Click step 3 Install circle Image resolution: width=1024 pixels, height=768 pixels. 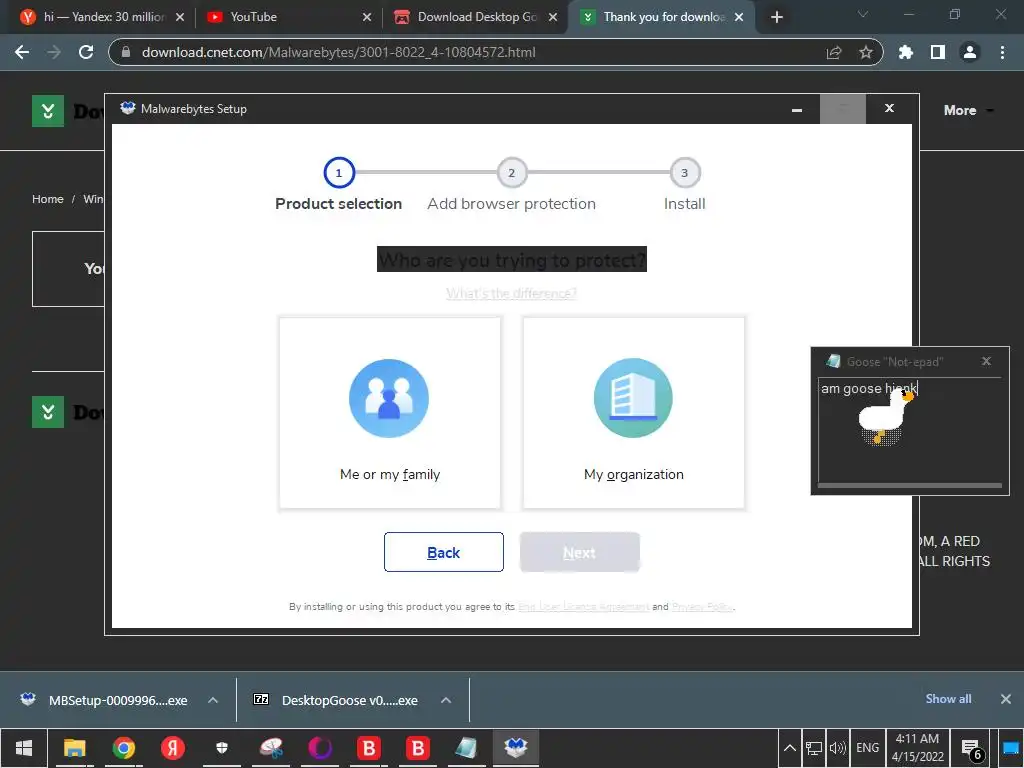tap(684, 173)
